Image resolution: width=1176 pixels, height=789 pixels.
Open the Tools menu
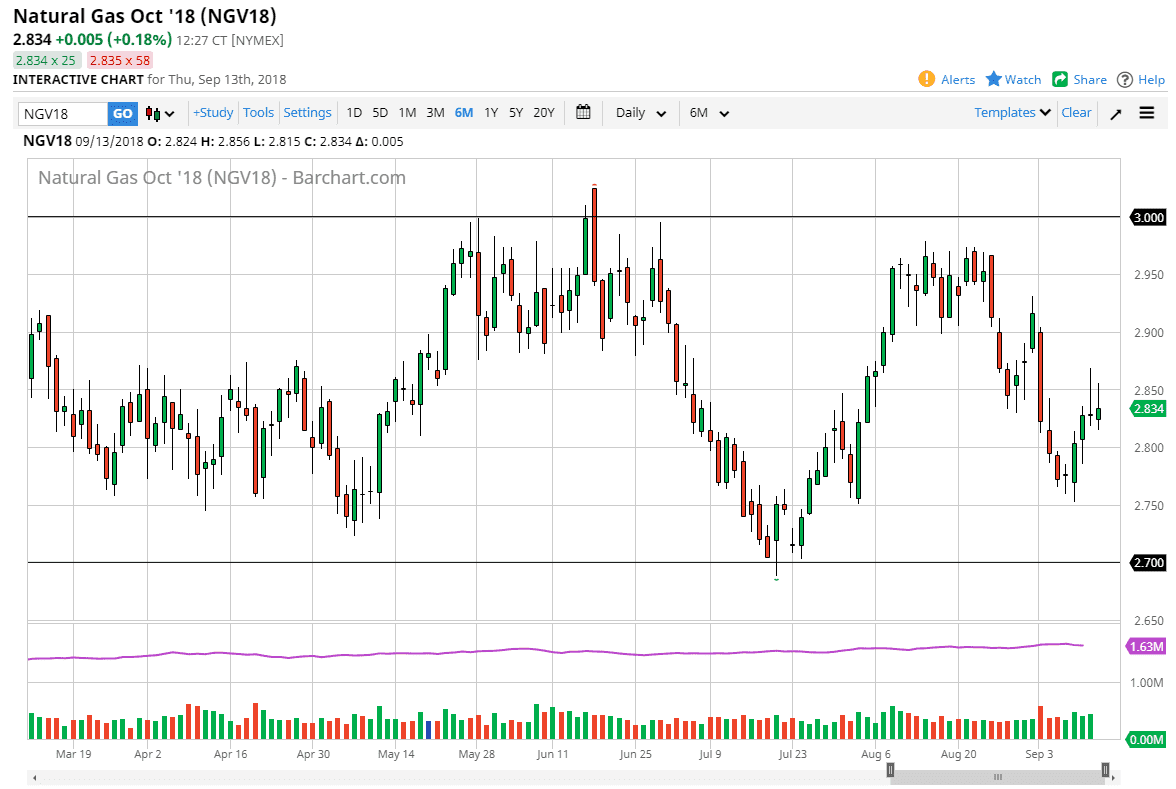pyautogui.click(x=258, y=113)
